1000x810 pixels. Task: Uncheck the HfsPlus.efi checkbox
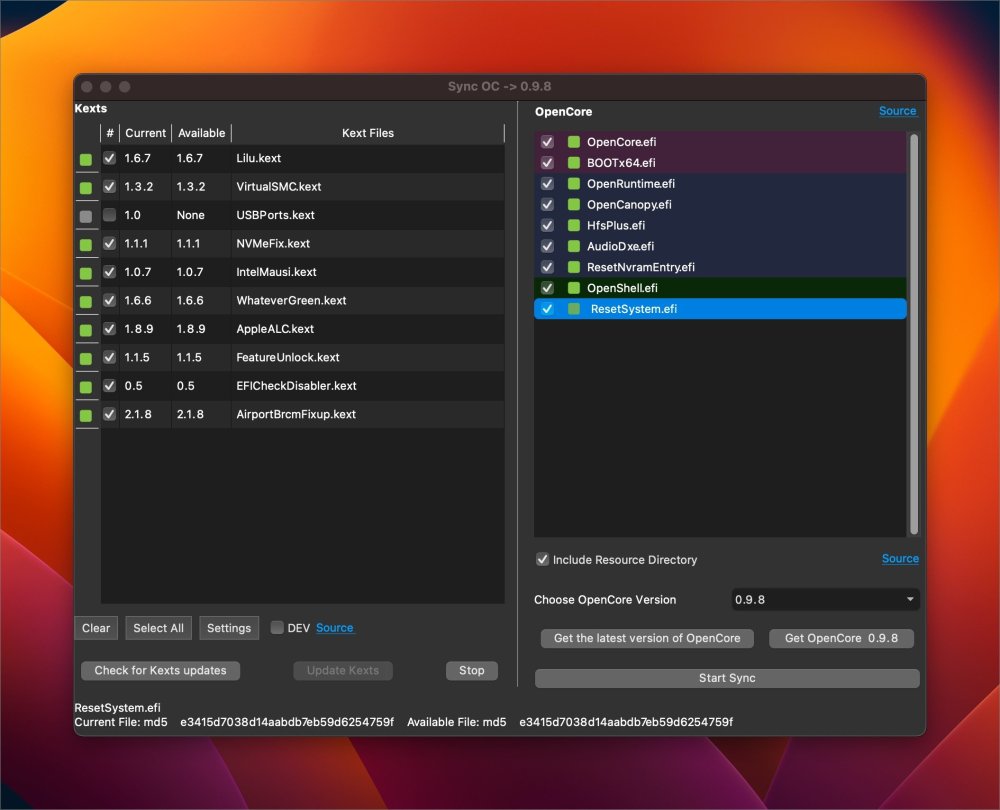pos(547,225)
